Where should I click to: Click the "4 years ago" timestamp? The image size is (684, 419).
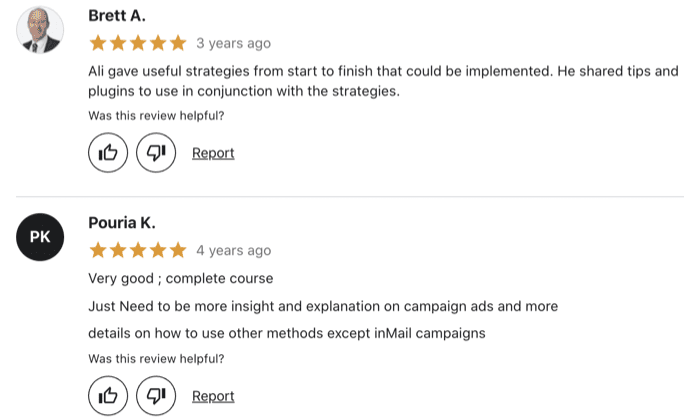coord(233,250)
